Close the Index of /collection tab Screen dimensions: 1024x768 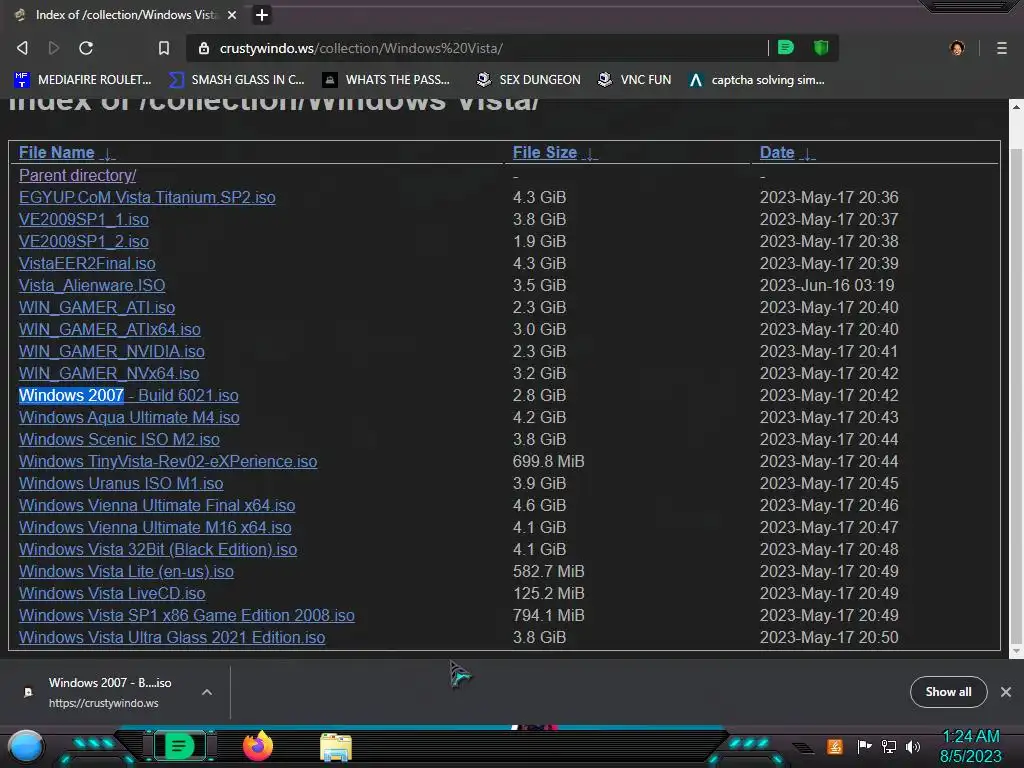tap(232, 14)
